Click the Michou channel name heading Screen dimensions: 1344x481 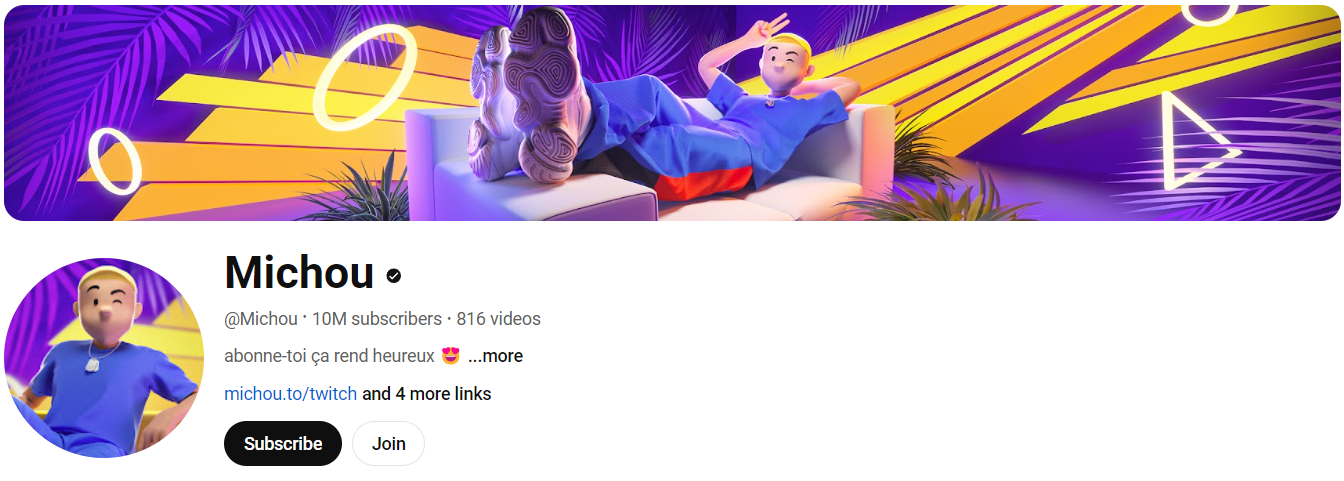299,272
